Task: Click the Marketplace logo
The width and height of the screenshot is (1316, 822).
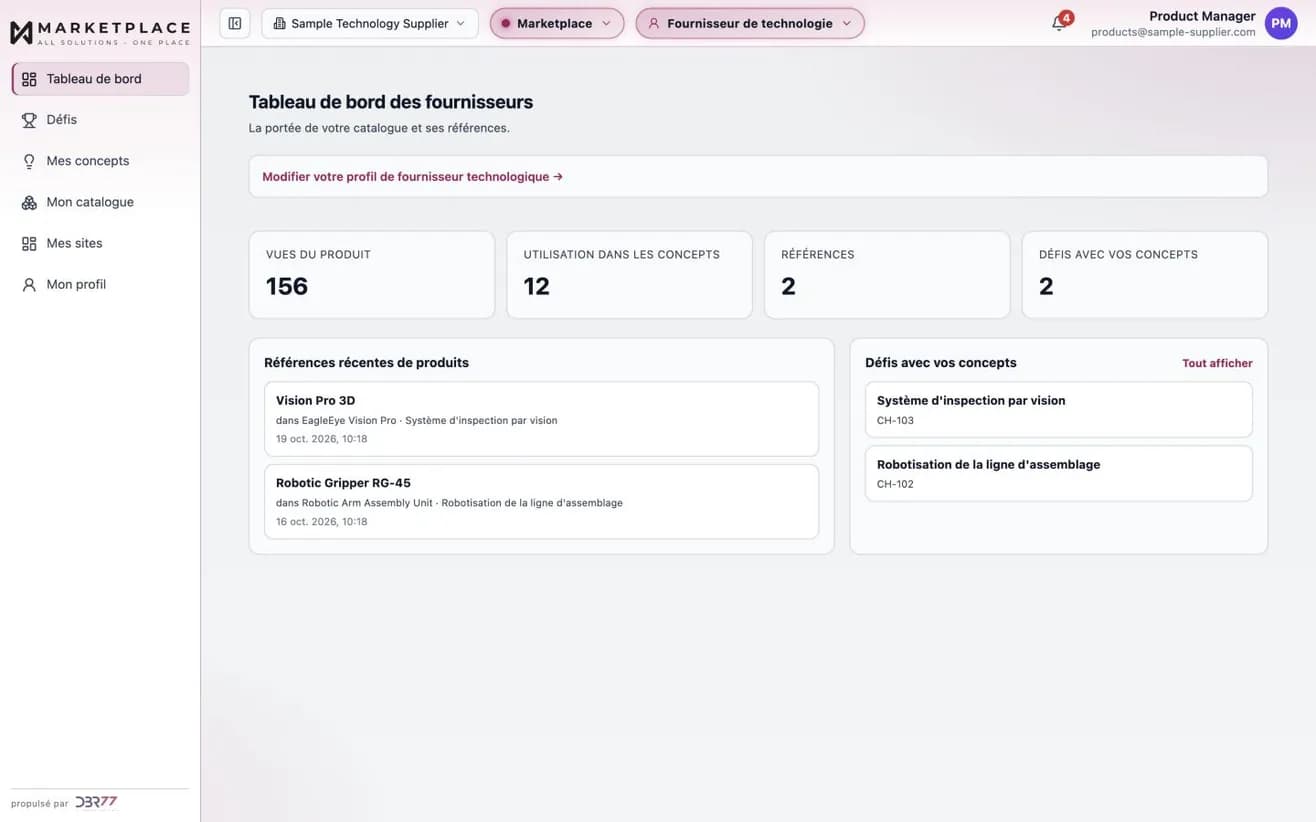Action: pos(100,32)
